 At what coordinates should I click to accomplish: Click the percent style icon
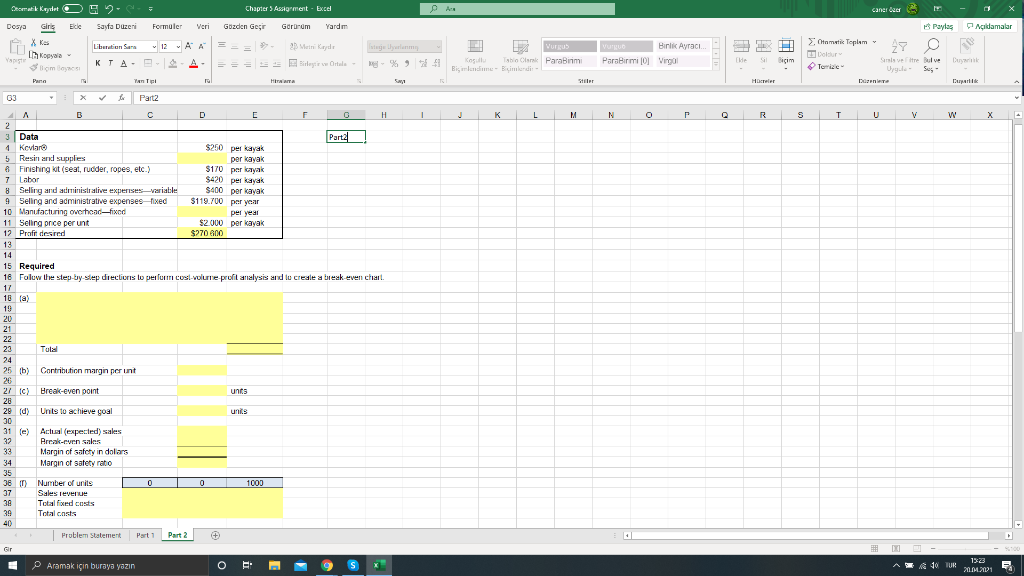tap(394, 64)
